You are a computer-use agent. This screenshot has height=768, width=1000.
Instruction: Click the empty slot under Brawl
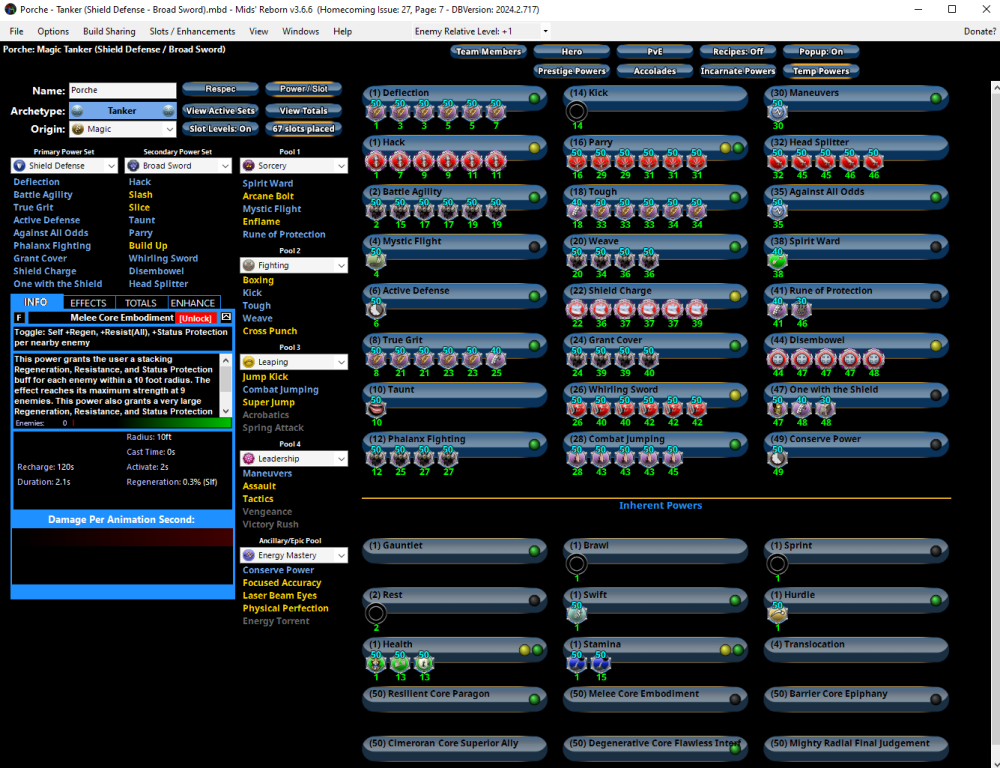pyautogui.click(x=576, y=564)
